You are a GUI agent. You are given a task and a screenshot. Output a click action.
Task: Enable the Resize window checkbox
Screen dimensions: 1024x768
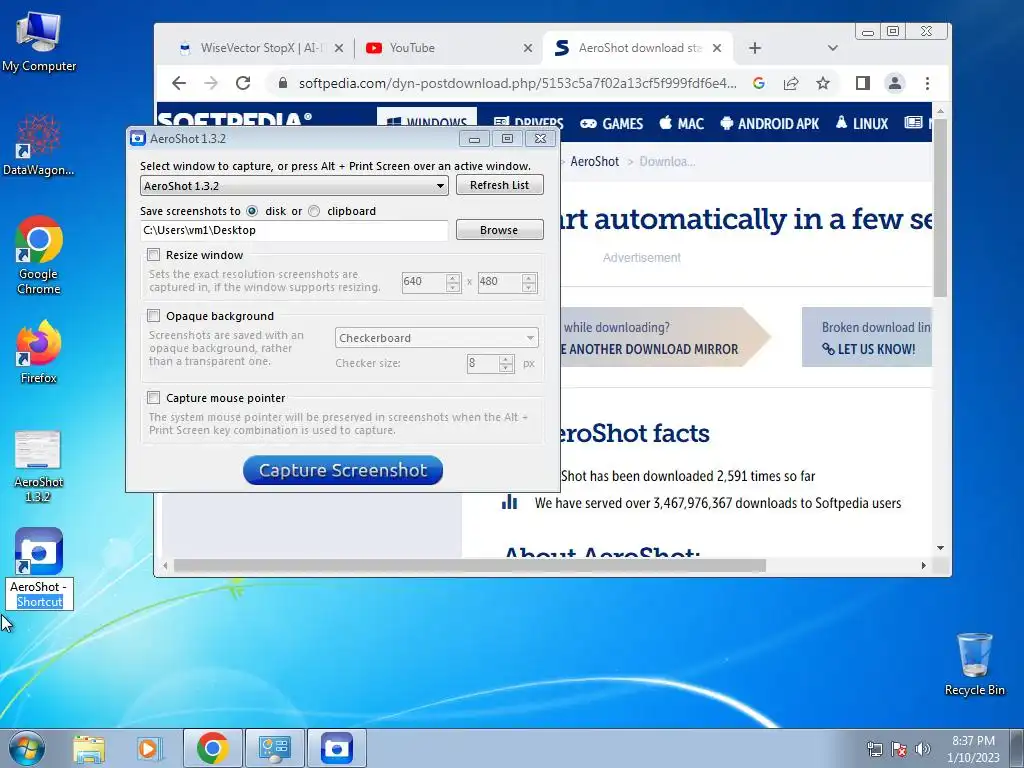coord(153,255)
